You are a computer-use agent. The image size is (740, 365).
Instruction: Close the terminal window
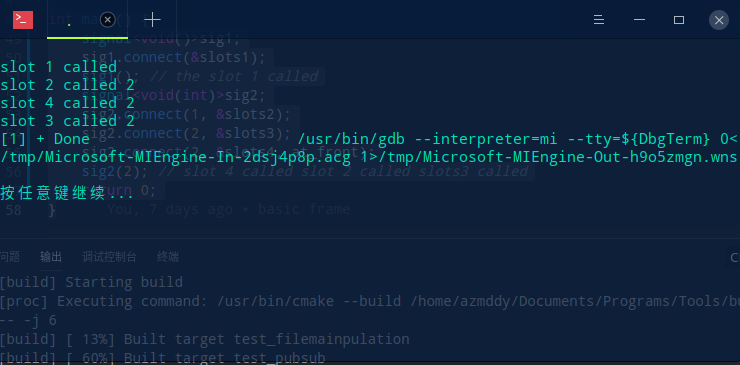(719, 20)
